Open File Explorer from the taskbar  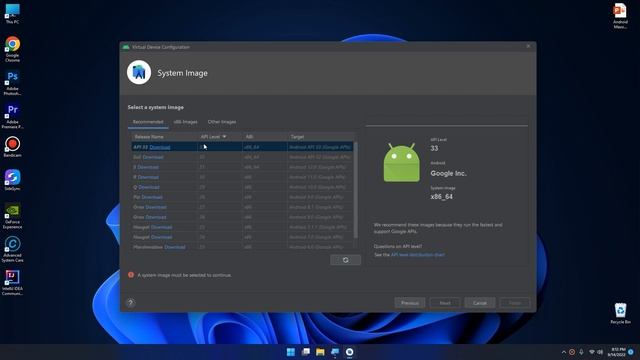pos(320,352)
